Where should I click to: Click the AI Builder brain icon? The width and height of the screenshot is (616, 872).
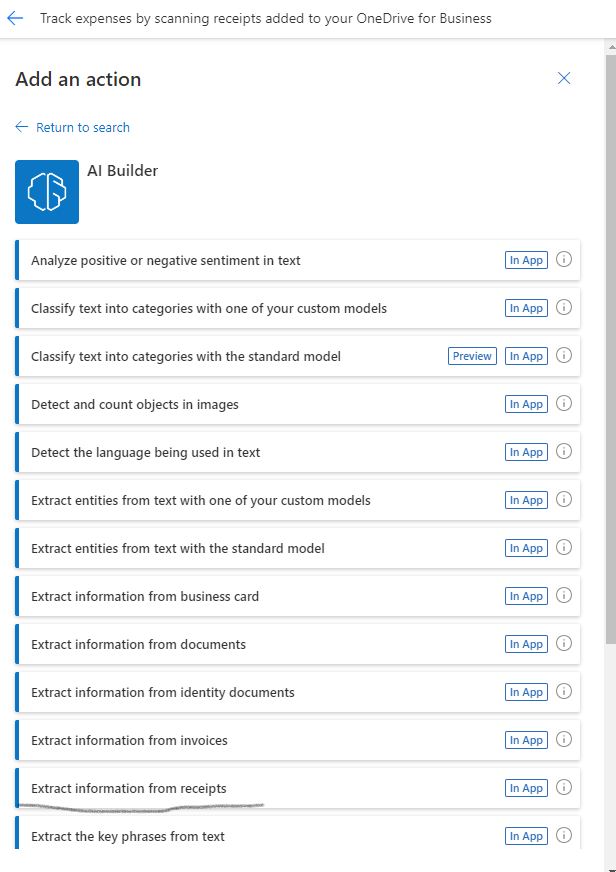tap(45, 190)
